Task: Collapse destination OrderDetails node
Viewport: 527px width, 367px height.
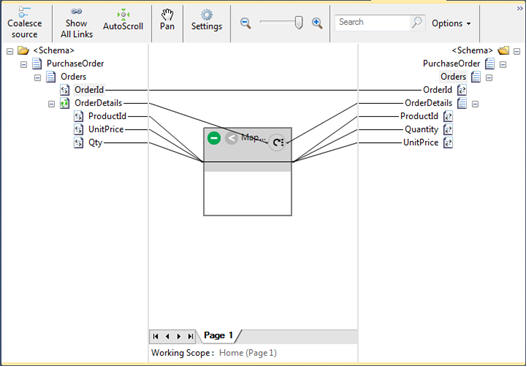Action: (x=475, y=104)
